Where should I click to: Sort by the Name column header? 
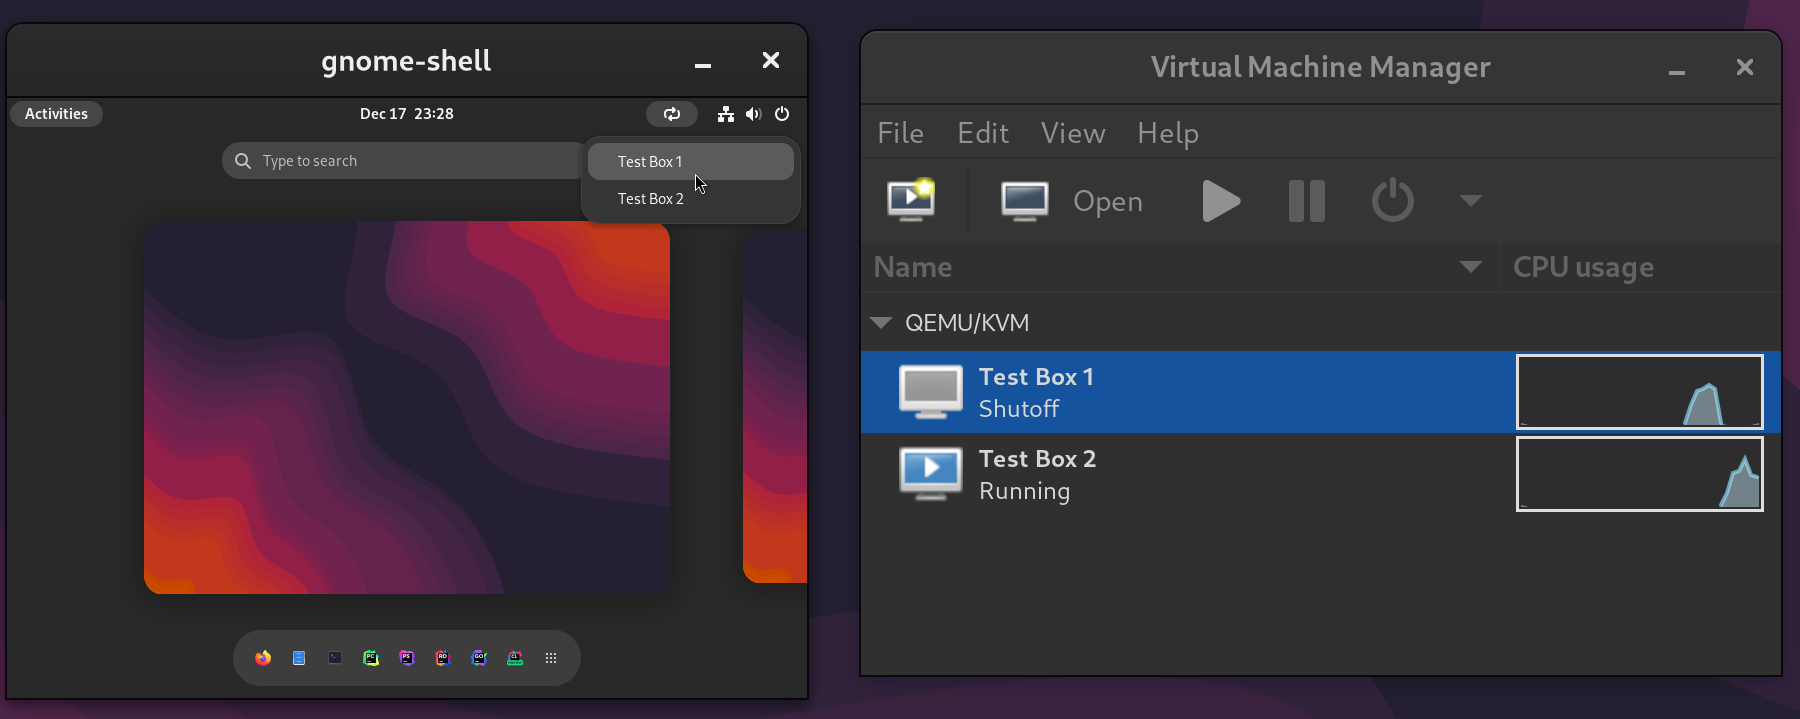coord(1180,267)
